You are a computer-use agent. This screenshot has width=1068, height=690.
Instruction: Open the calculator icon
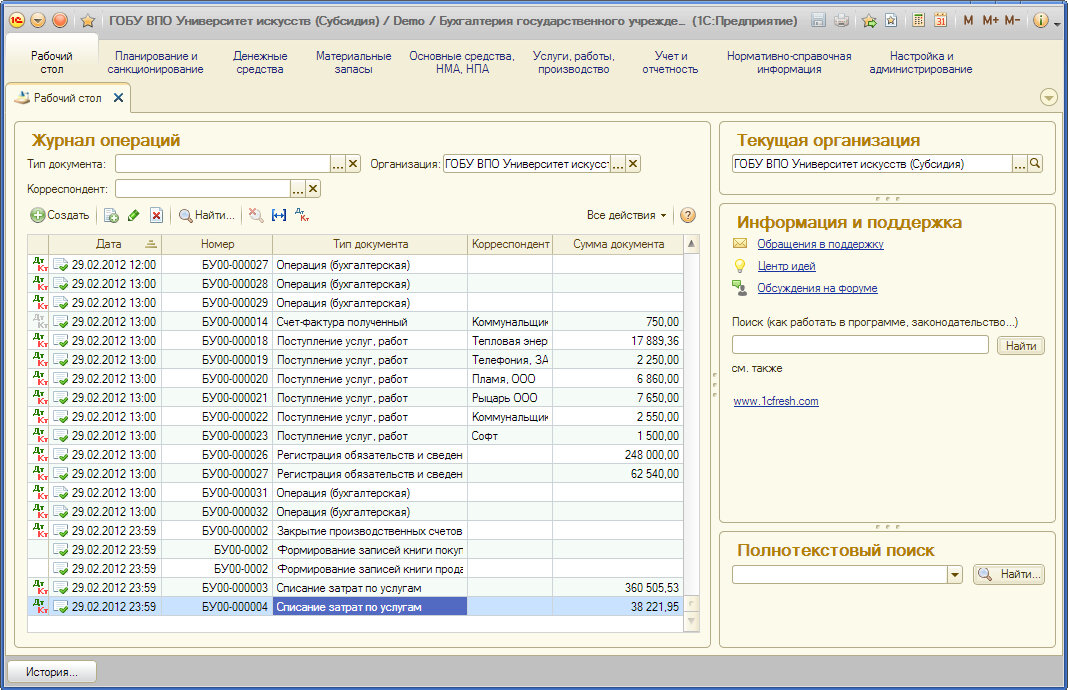[918, 20]
